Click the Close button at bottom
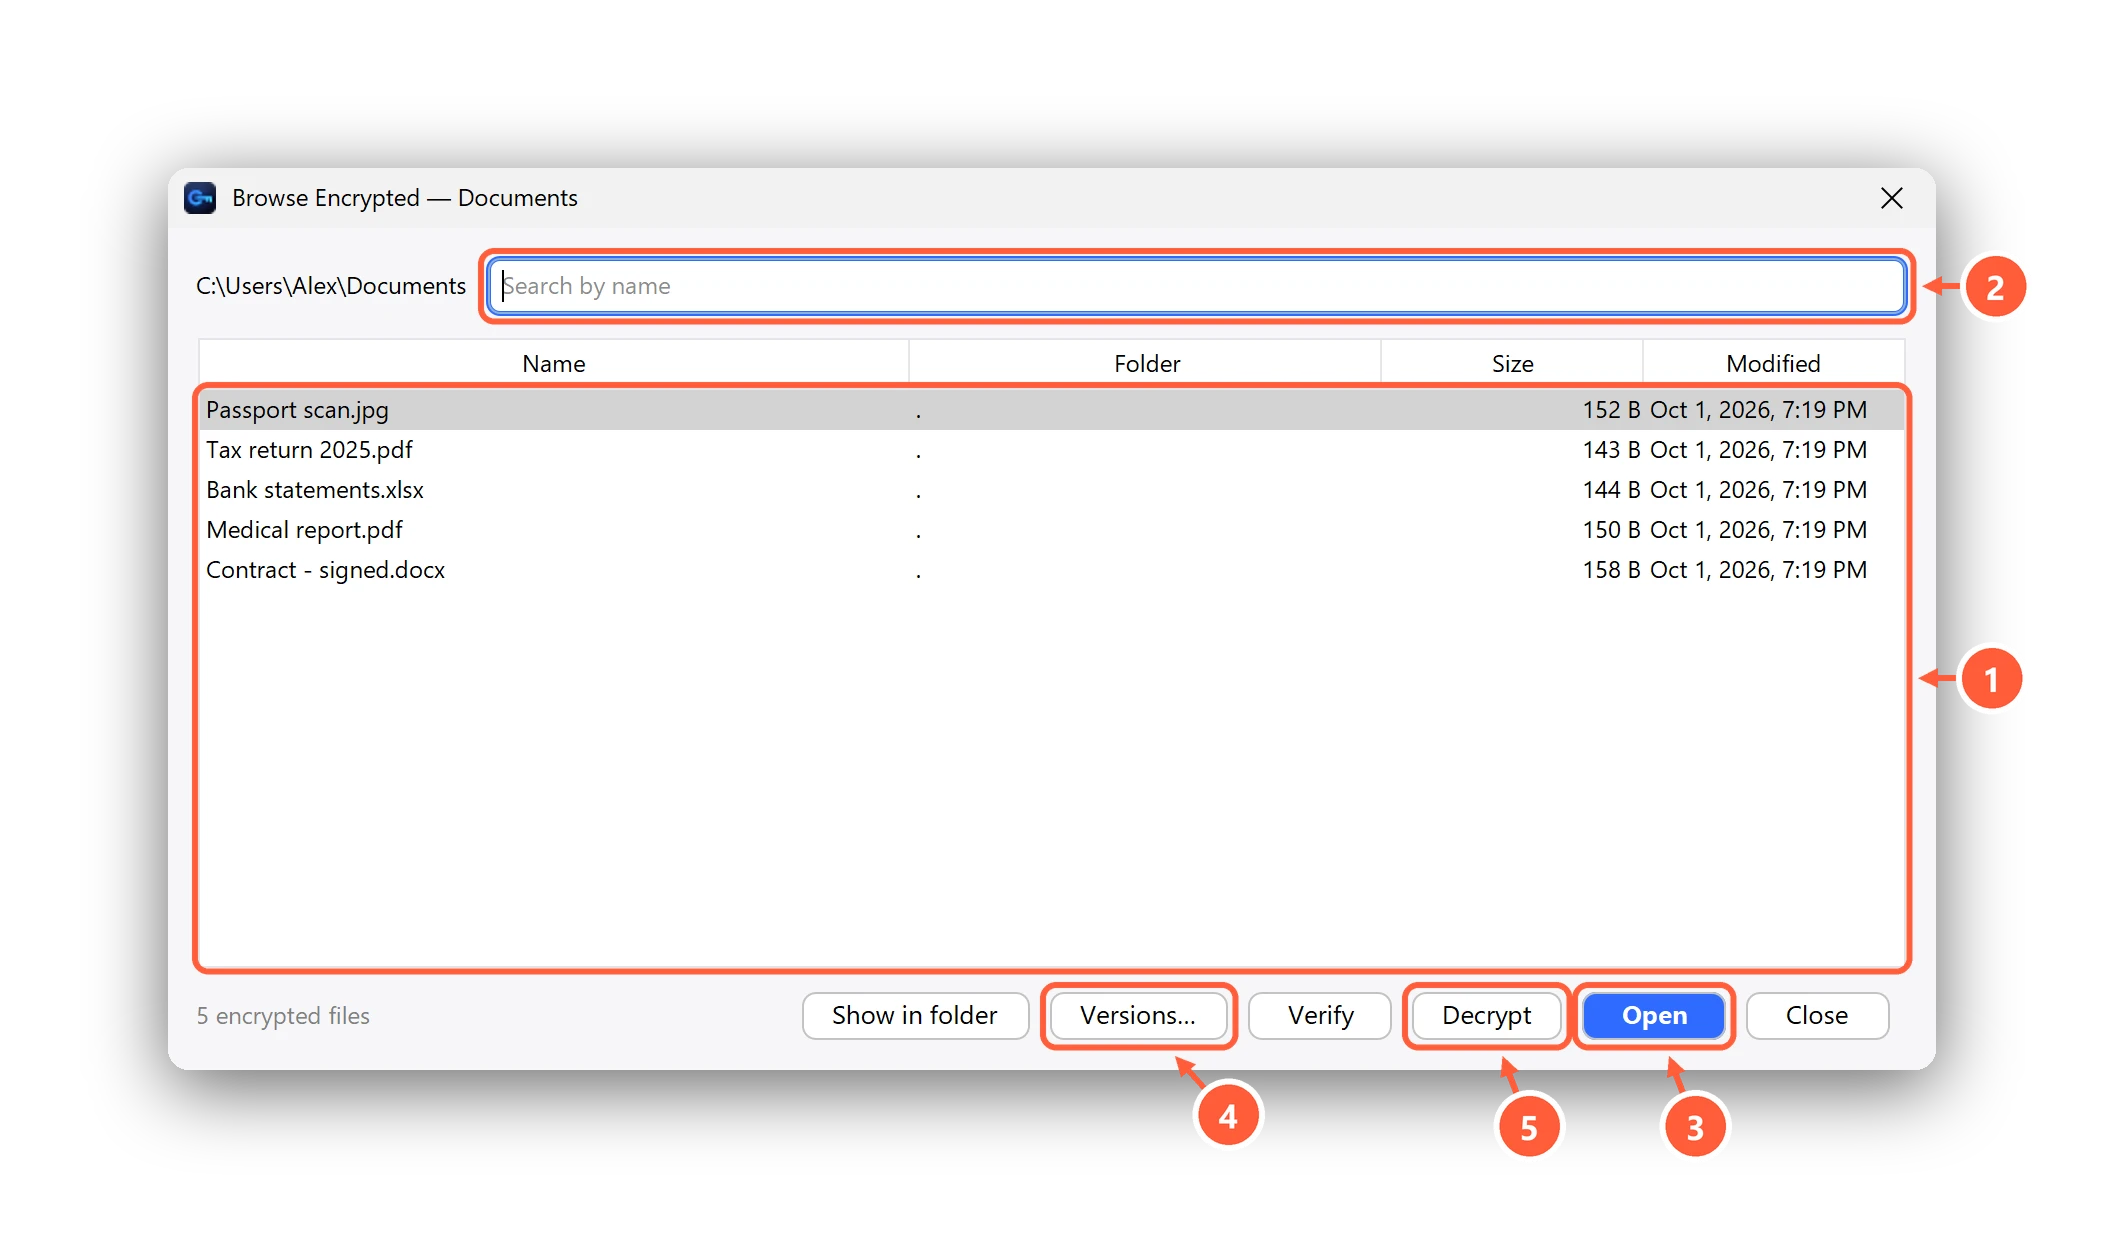 [1817, 1016]
